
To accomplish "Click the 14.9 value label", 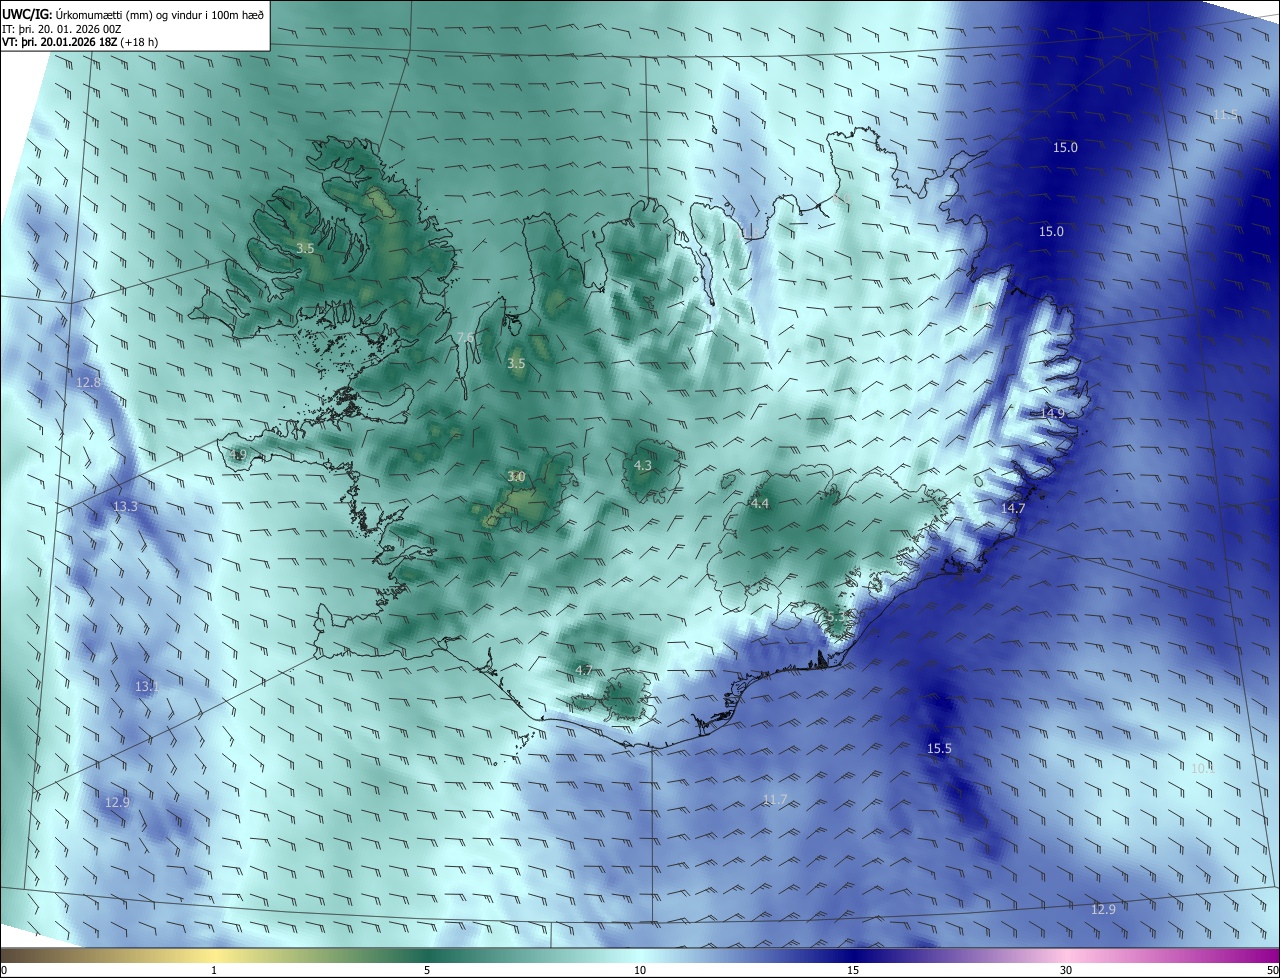I will click(1052, 413).
